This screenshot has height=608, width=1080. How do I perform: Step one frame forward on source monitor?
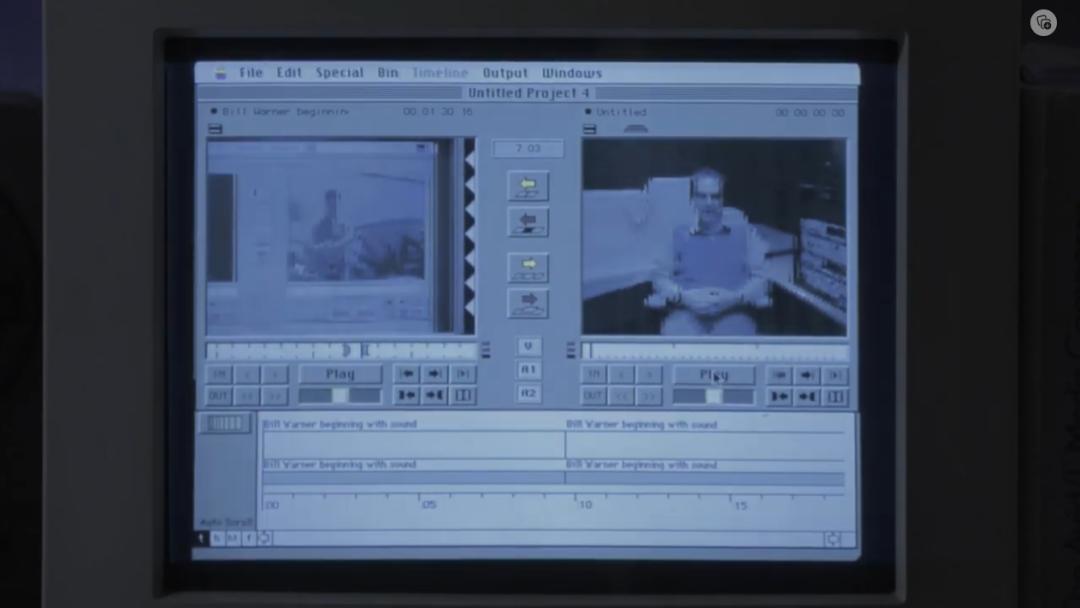point(274,374)
